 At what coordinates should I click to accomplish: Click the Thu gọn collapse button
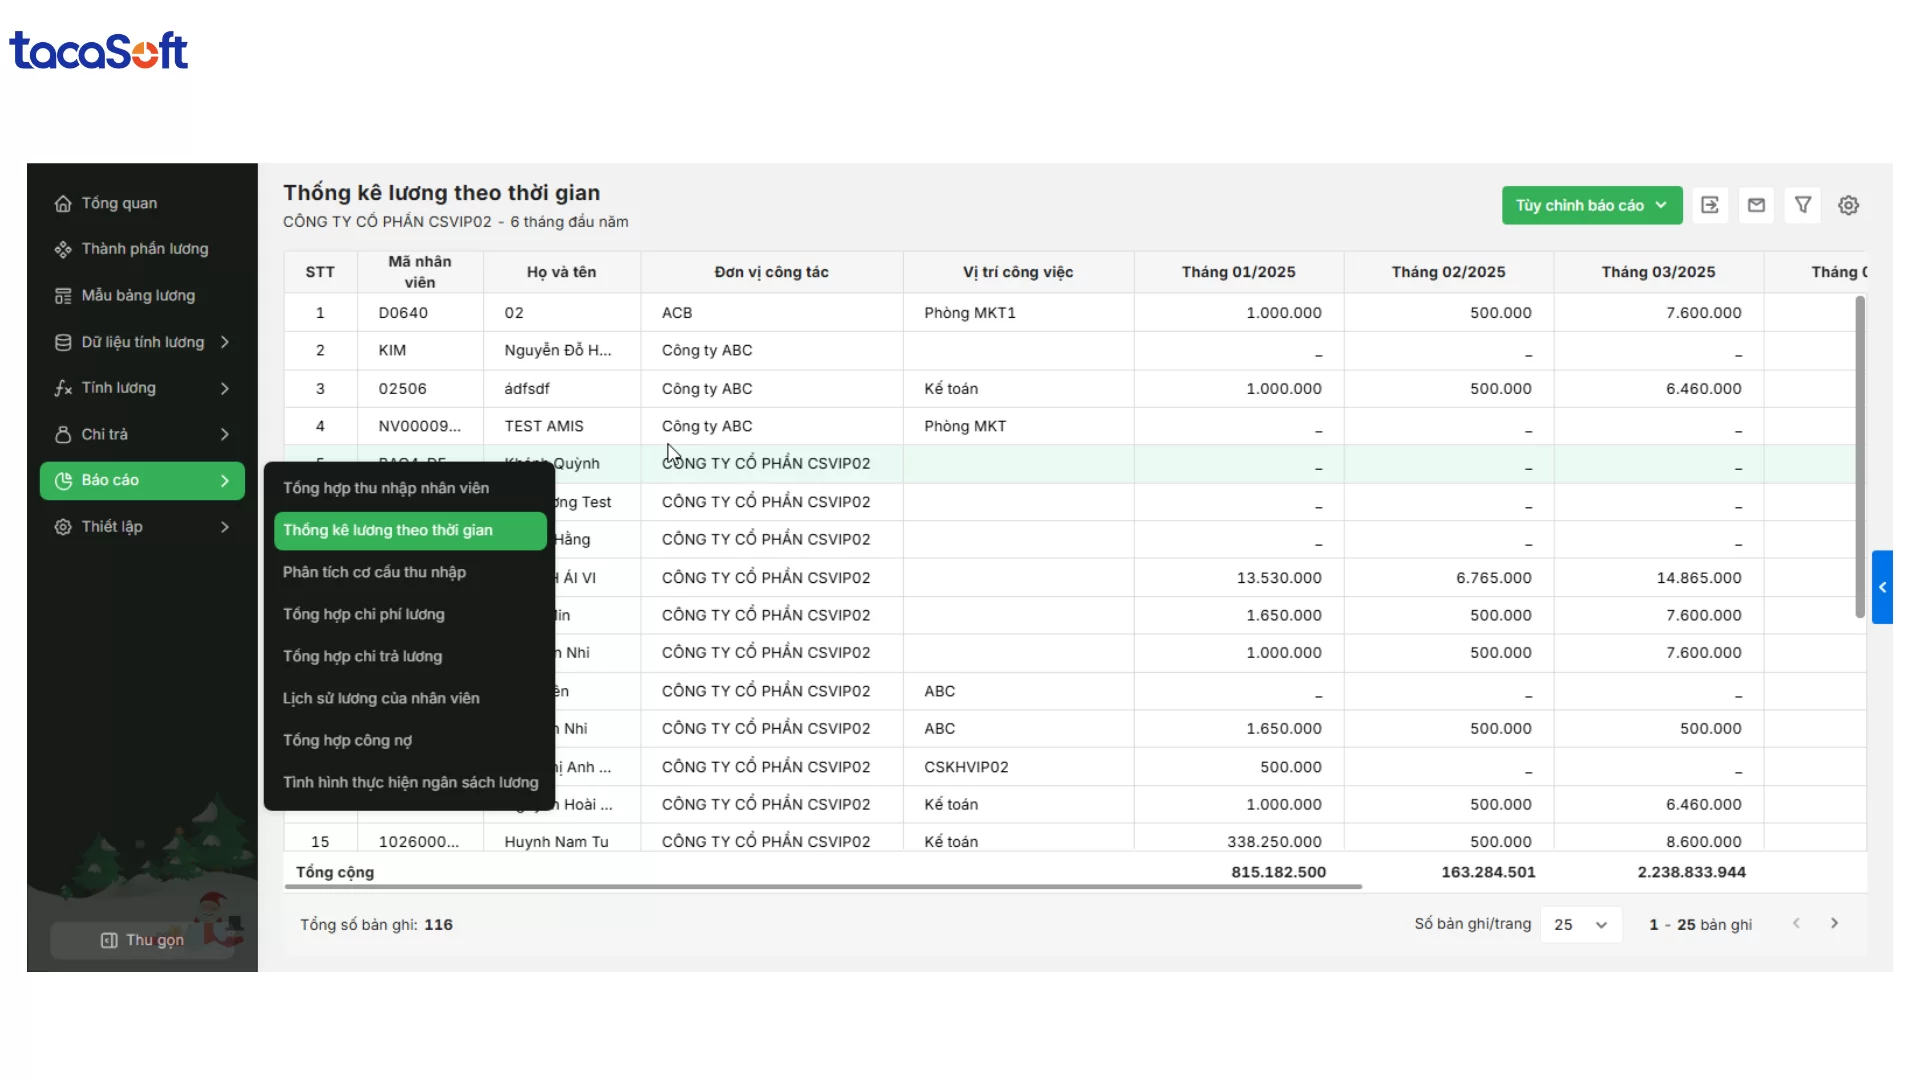tap(142, 940)
